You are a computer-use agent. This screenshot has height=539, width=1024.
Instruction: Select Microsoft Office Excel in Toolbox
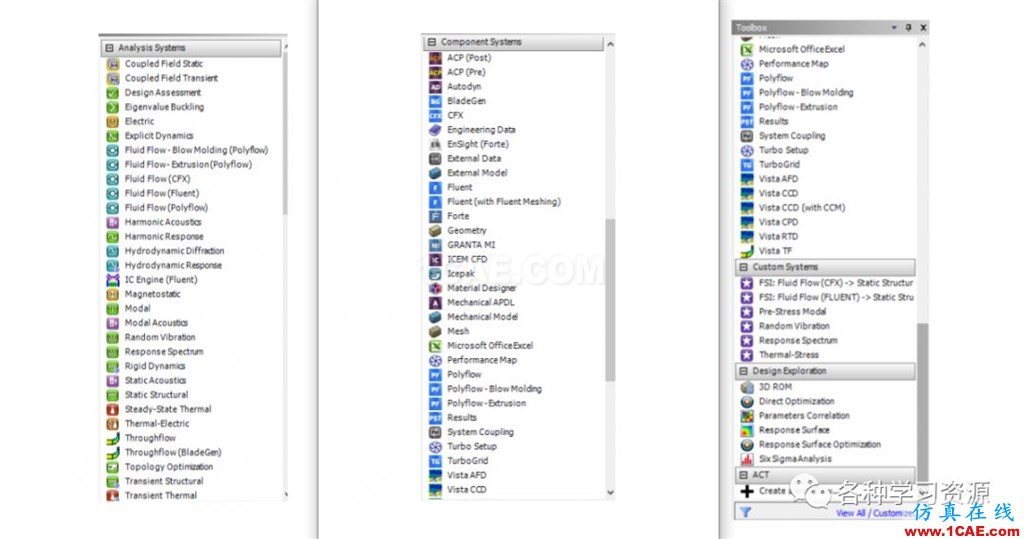802,49
